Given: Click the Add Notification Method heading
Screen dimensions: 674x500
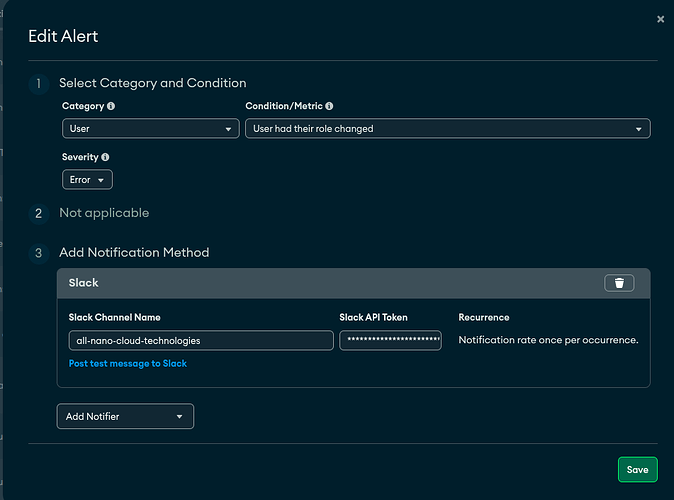Looking at the screenshot, I should 134,253.
